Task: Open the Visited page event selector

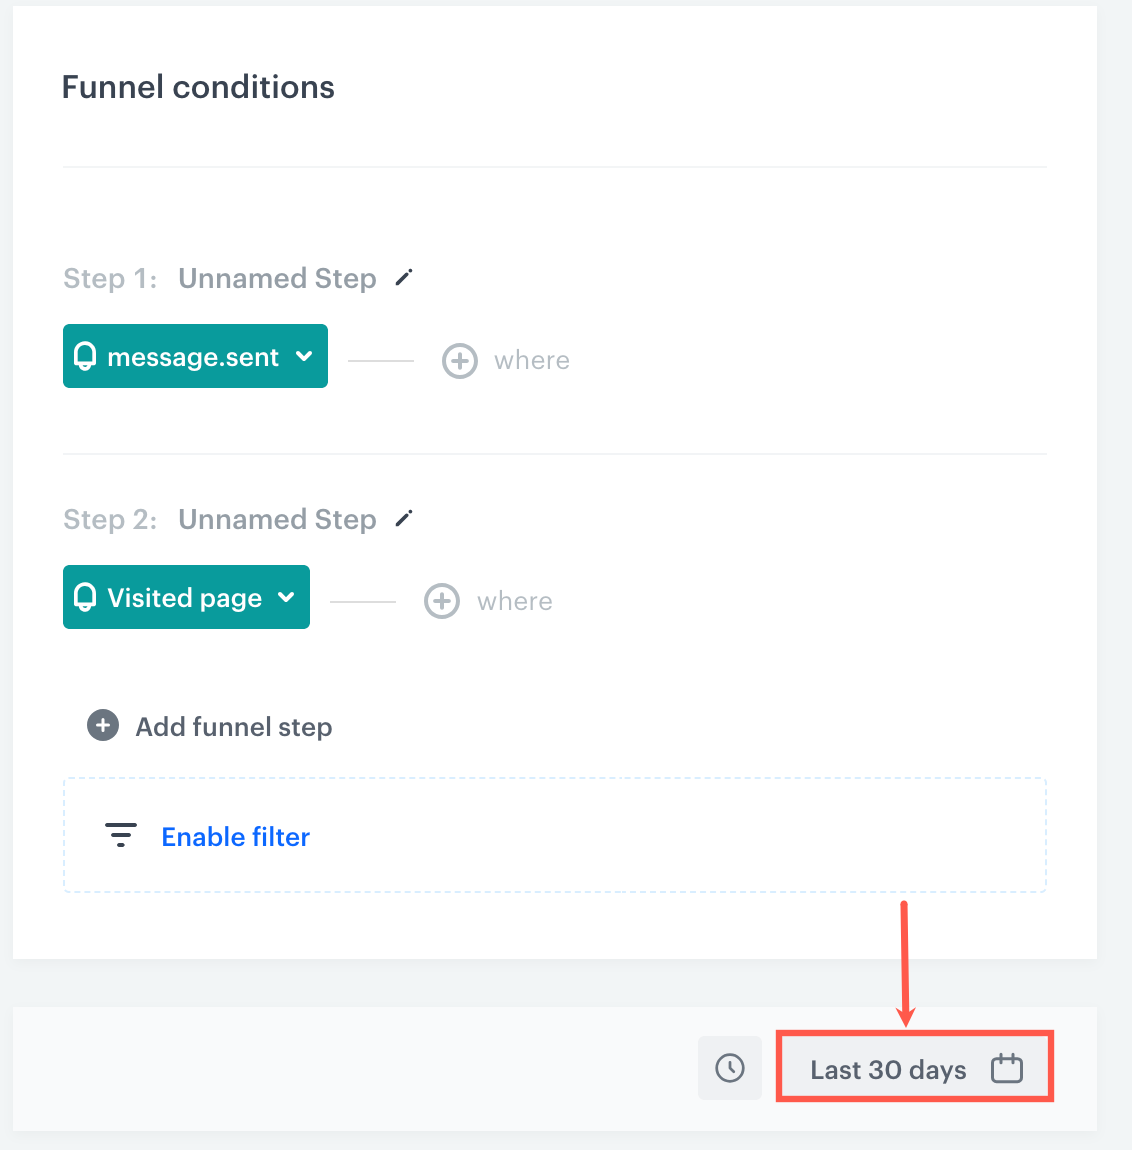Action: pos(285,597)
